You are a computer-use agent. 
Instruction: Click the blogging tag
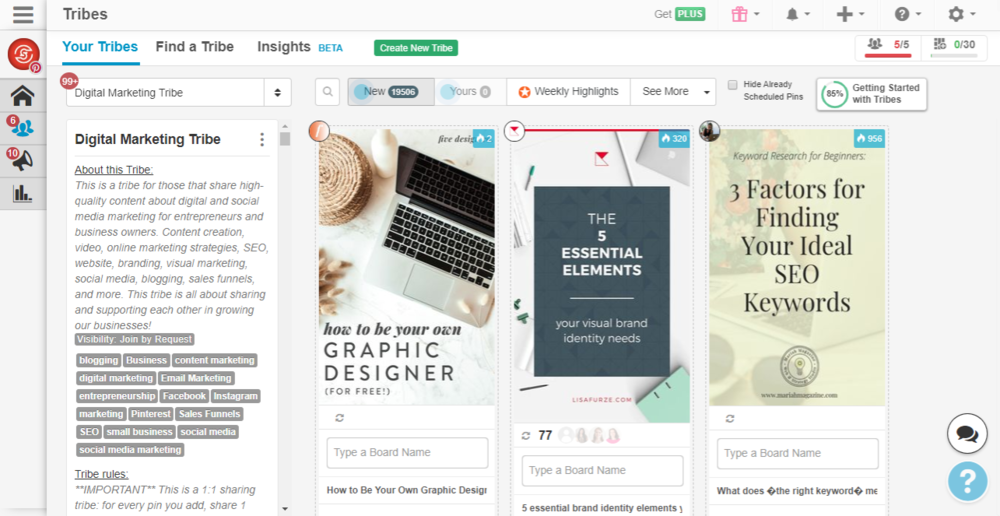(98, 360)
